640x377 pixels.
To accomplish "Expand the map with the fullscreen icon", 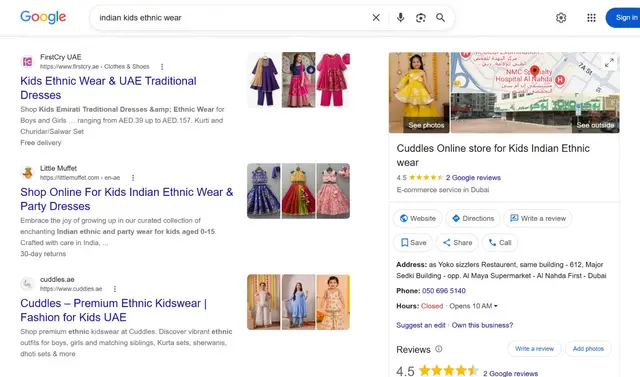I will [609, 63].
